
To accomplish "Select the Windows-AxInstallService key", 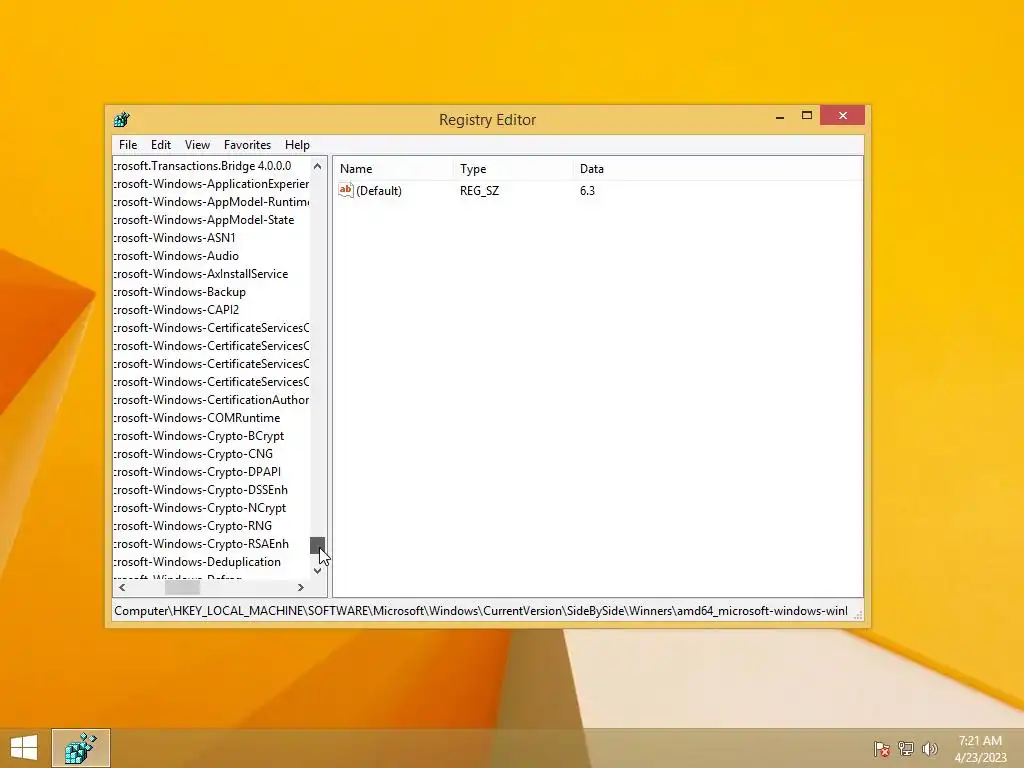I will point(200,274).
